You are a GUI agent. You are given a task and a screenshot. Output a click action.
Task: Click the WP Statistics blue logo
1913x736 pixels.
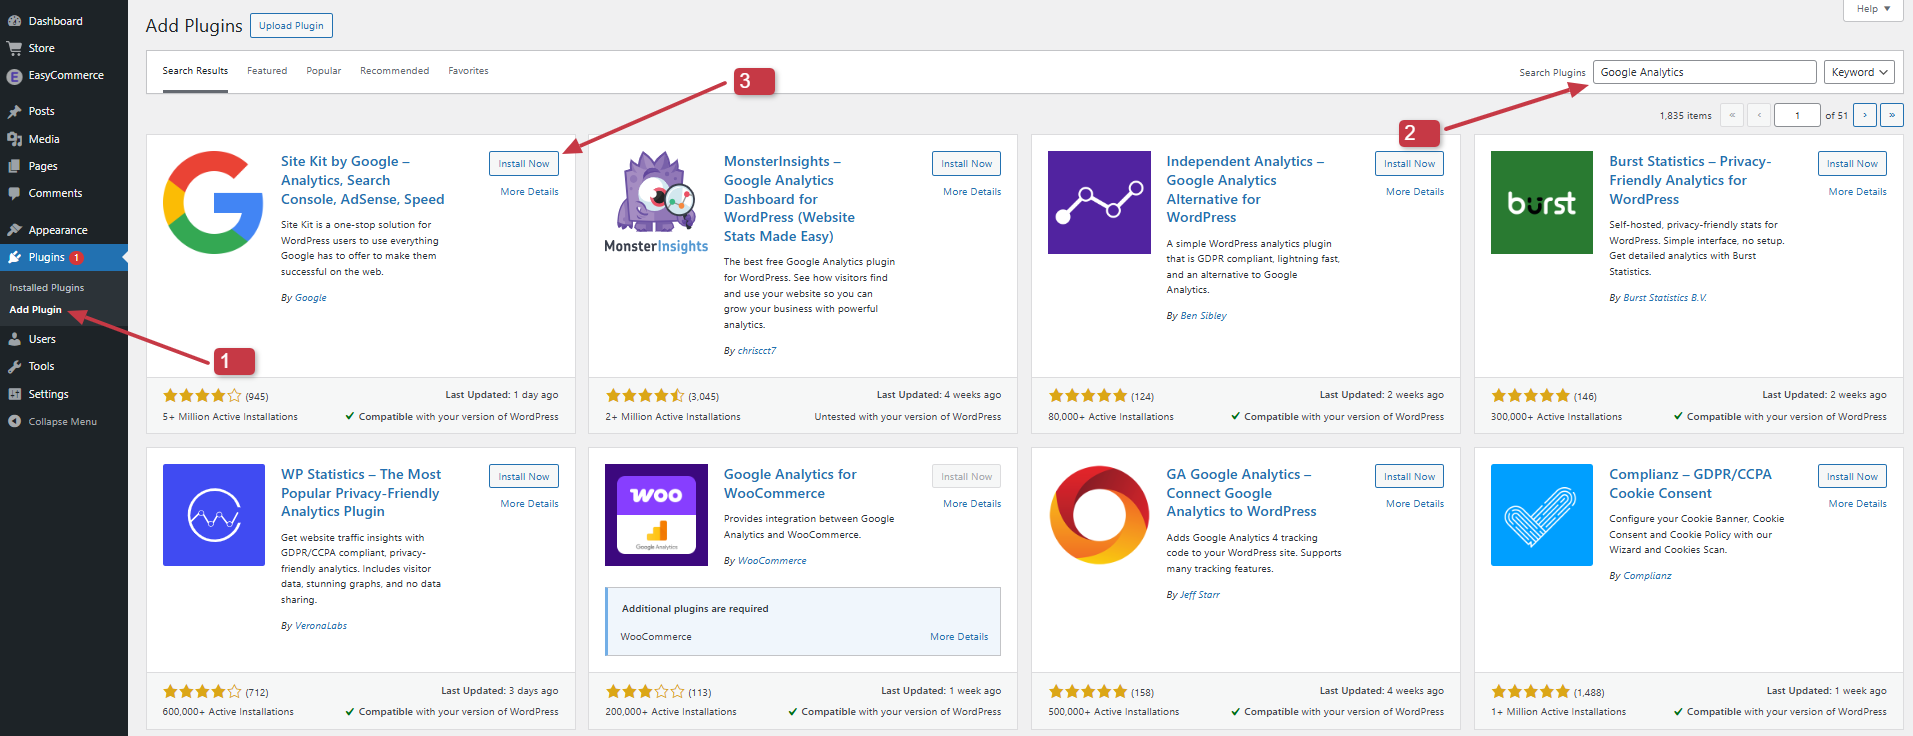point(213,515)
